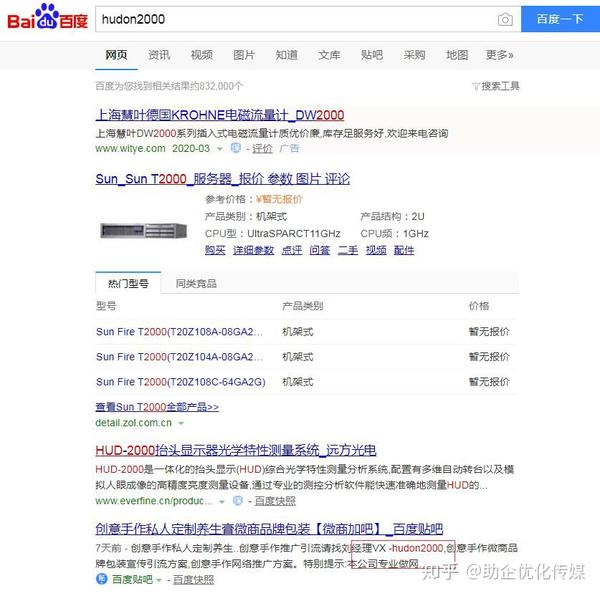Open the 二手 link
Viewport: 600px width, 596px height.
click(348, 250)
